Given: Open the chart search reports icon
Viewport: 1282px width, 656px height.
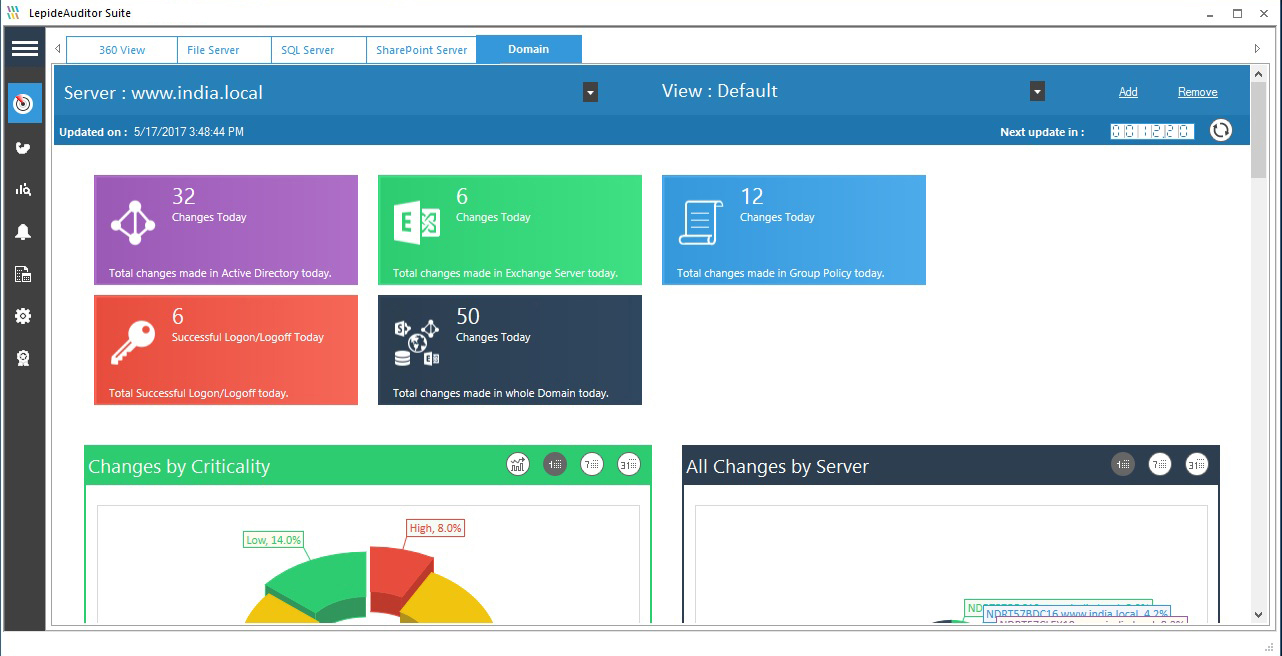Looking at the screenshot, I should (23, 189).
